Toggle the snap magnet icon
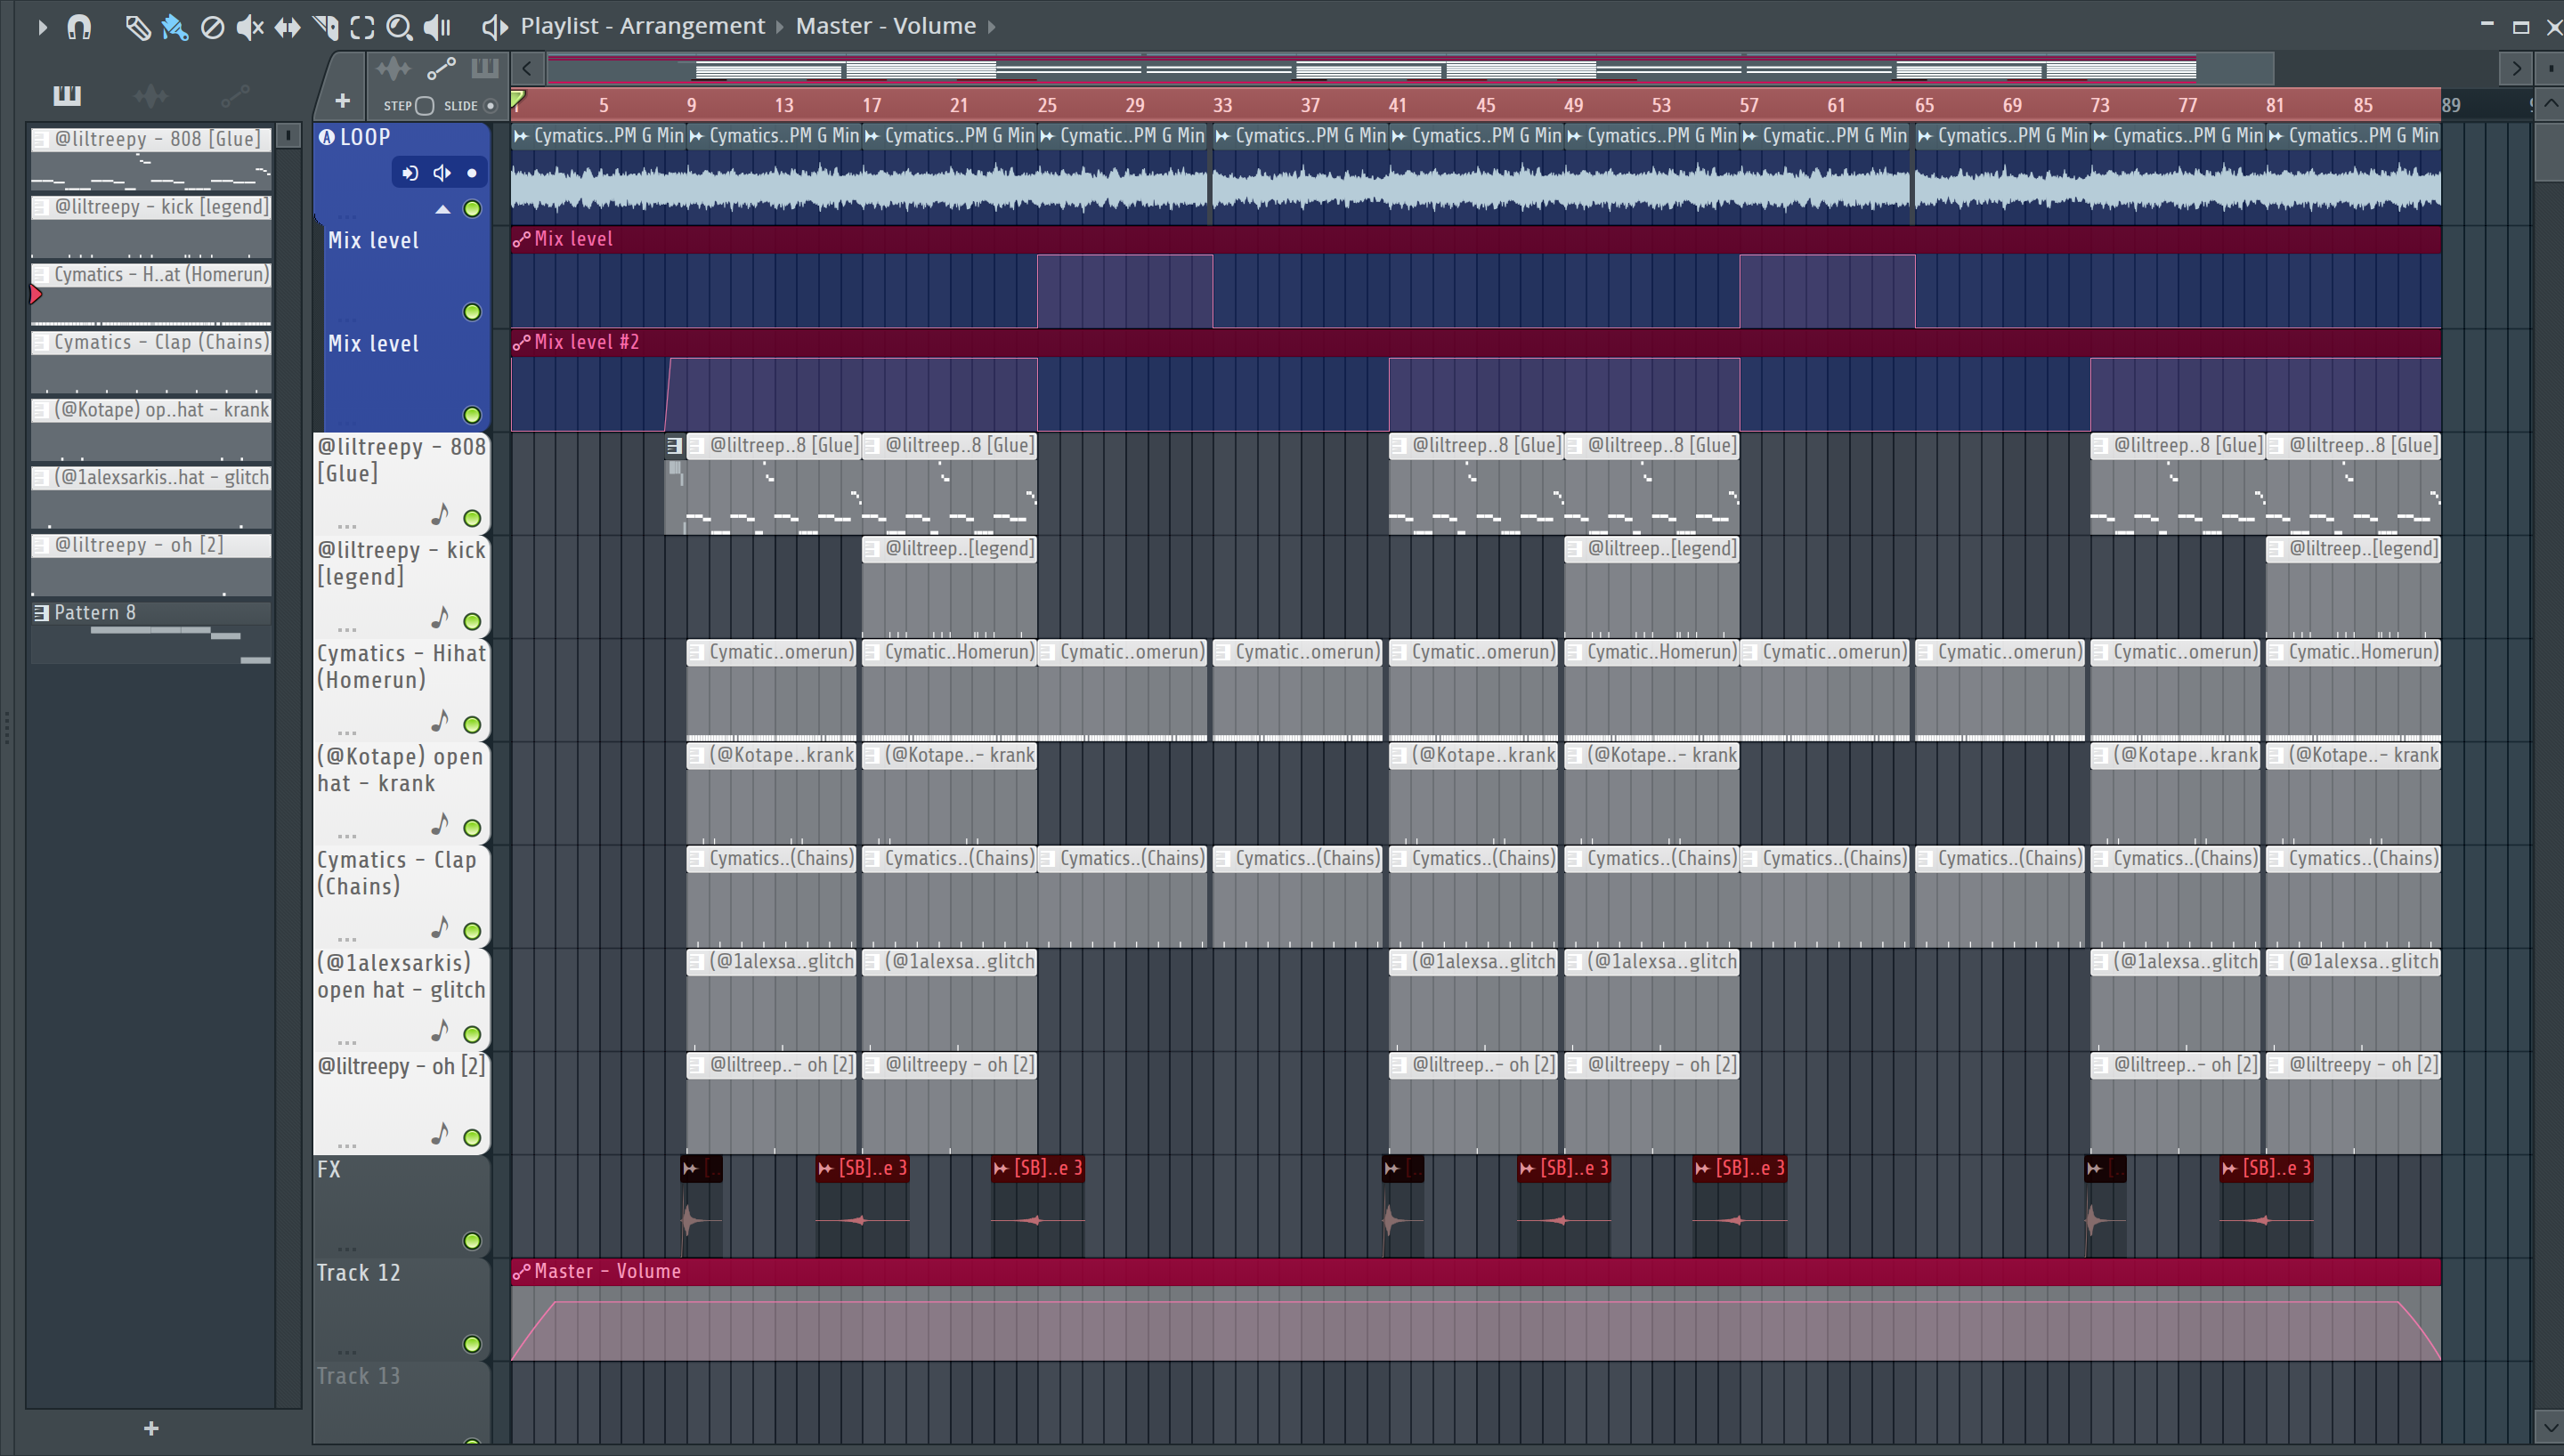The height and width of the screenshot is (1456, 2564). pos(79,27)
